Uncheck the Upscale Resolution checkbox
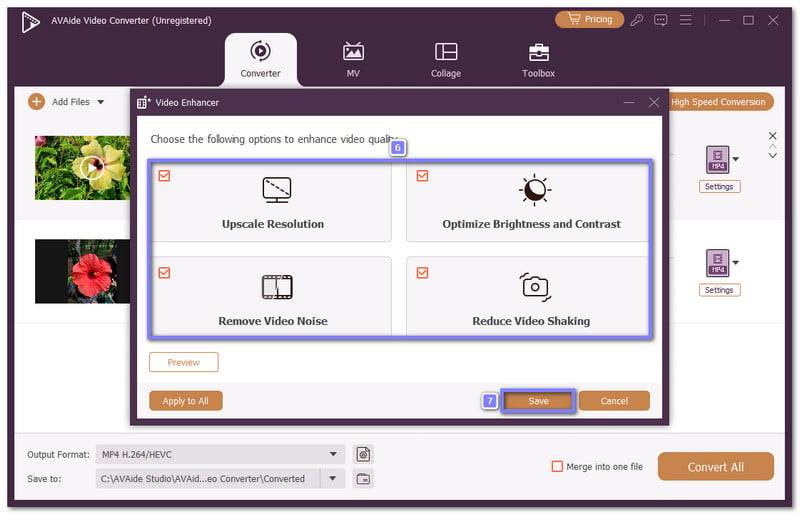This screenshot has height=515, width=800. (x=165, y=176)
